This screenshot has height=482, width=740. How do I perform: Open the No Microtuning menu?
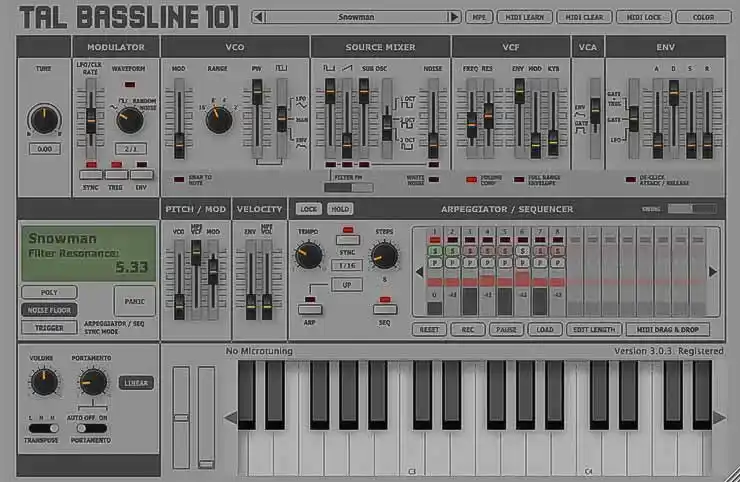(x=259, y=351)
